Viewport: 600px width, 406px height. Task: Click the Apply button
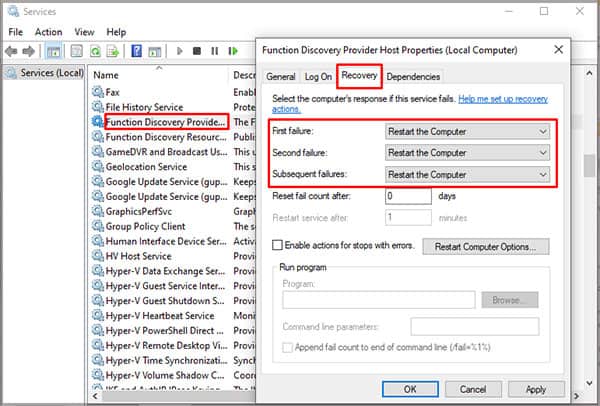536,389
